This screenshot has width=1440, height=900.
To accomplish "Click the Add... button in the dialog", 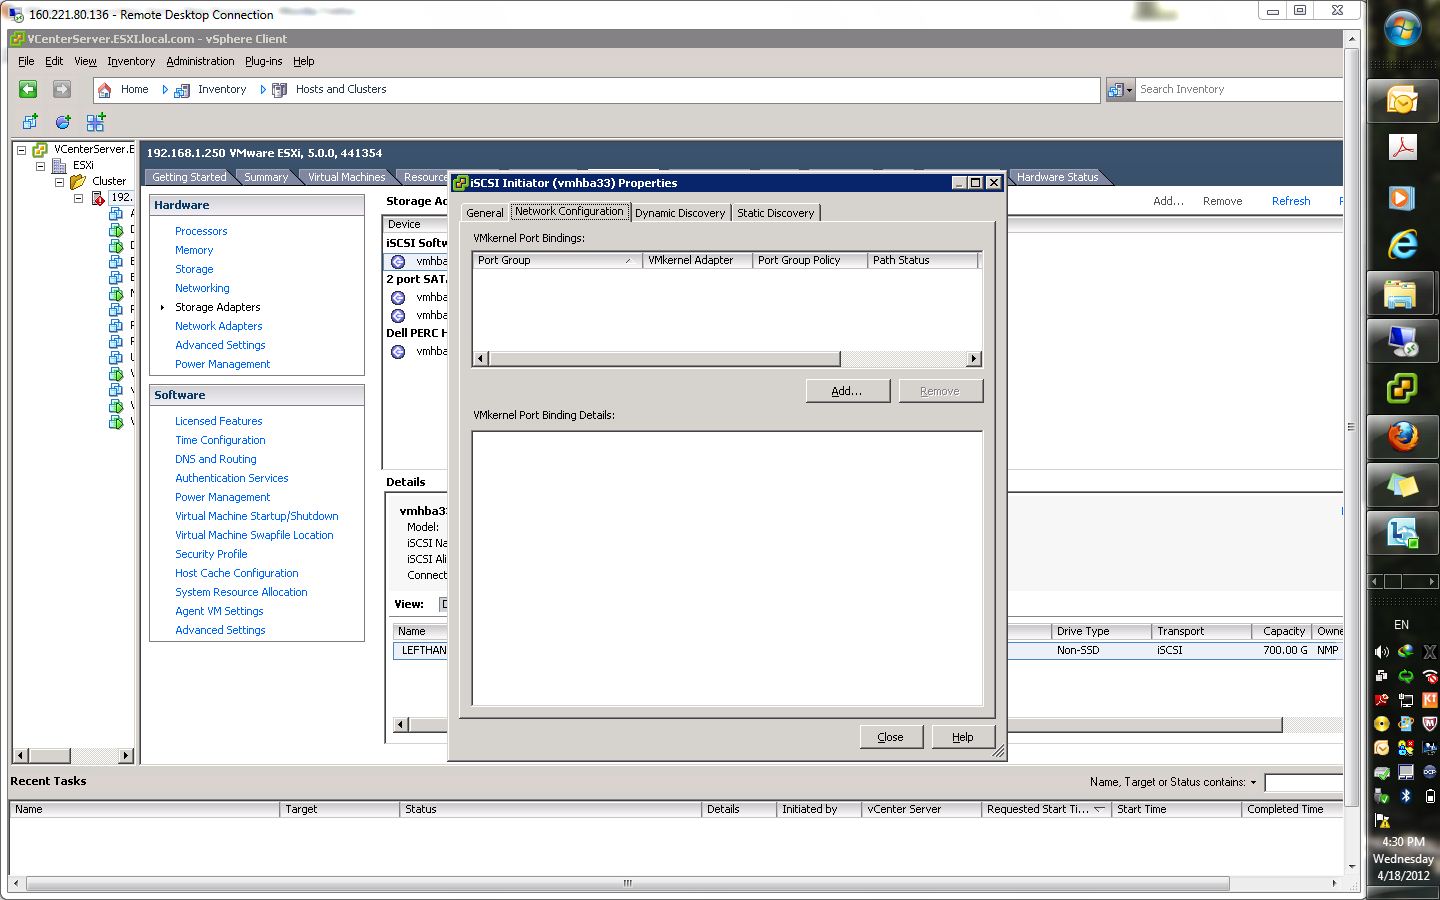I will pyautogui.click(x=847, y=391).
